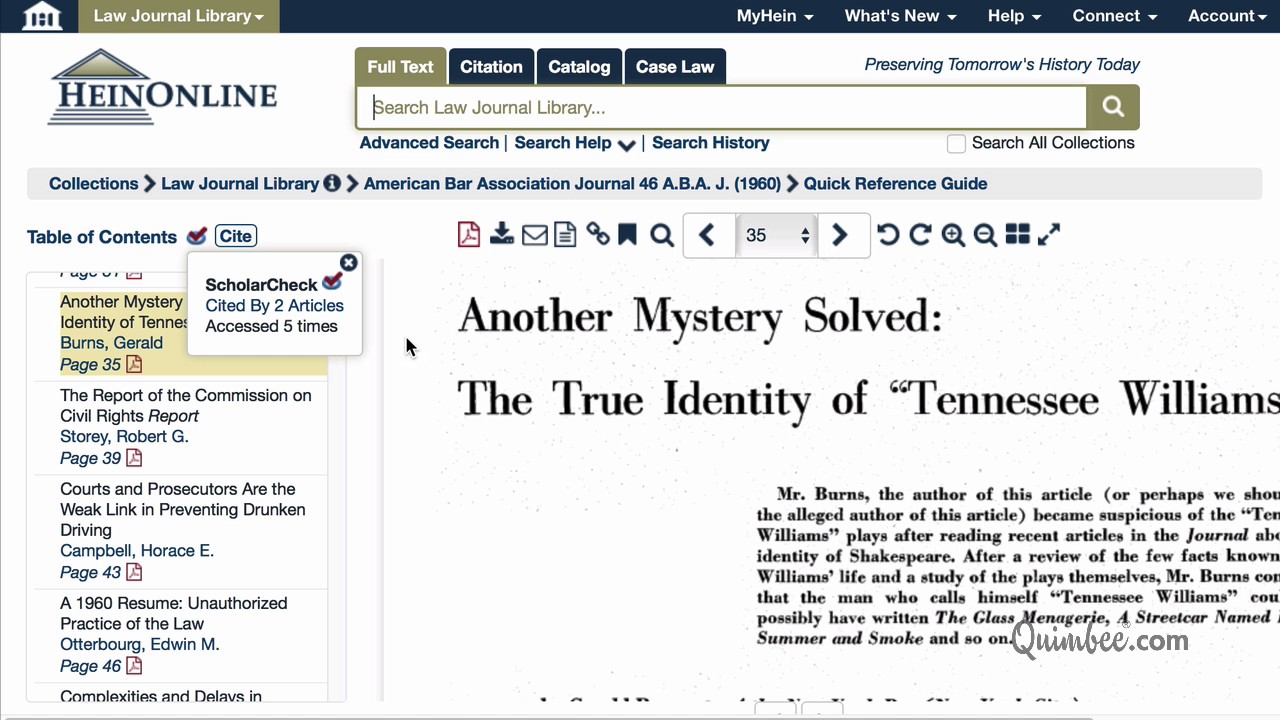Open PDF icon for Page 46
The image size is (1280, 720).
(x=134, y=666)
